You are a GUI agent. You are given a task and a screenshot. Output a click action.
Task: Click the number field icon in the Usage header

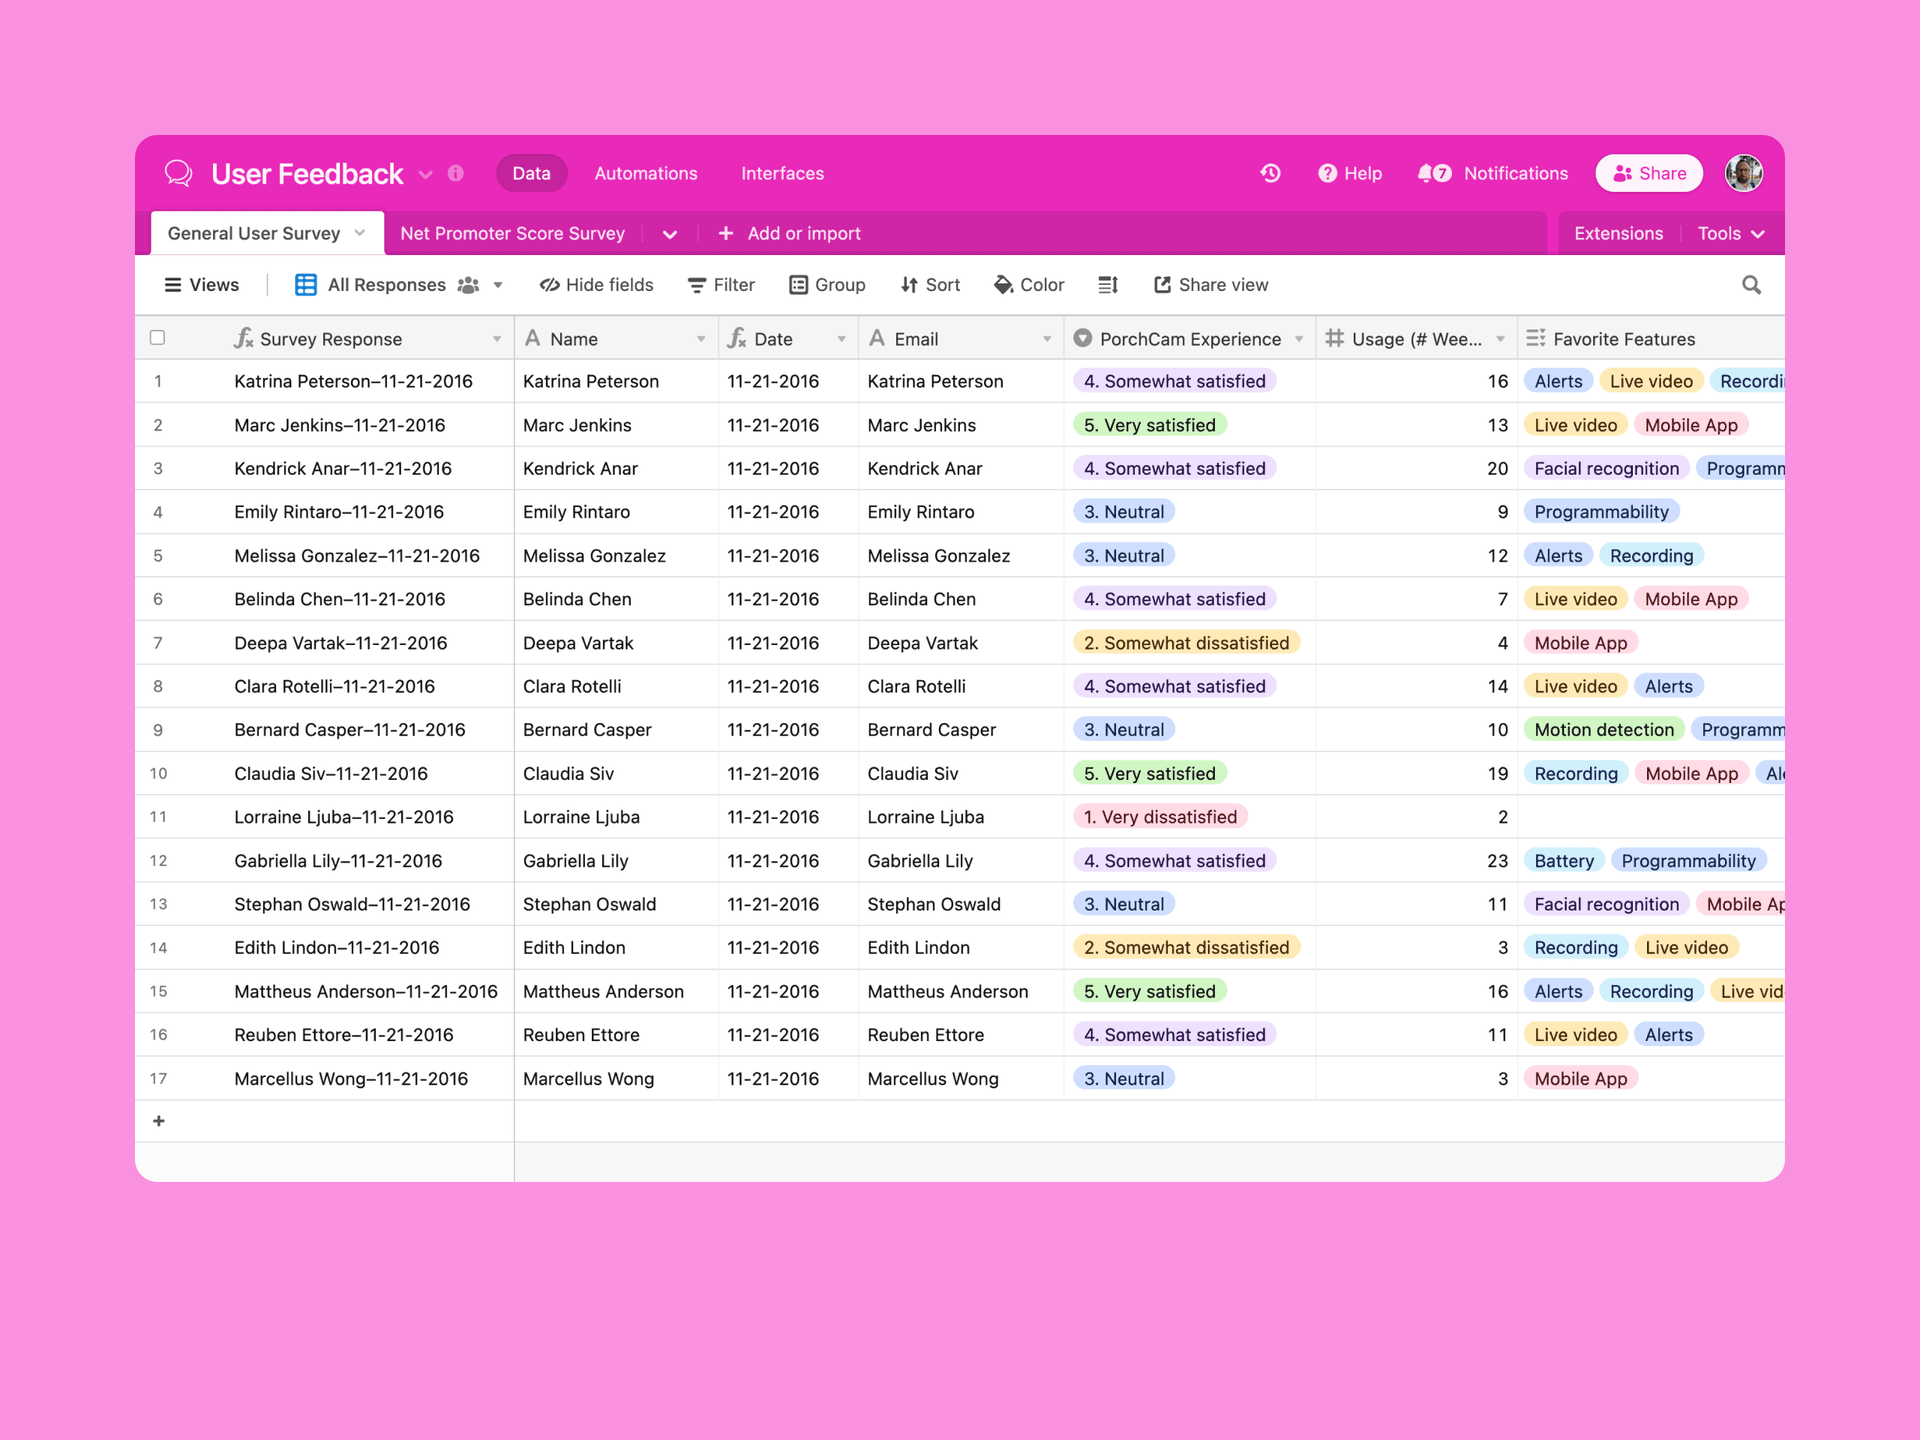pyautogui.click(x=1334, y=338)
